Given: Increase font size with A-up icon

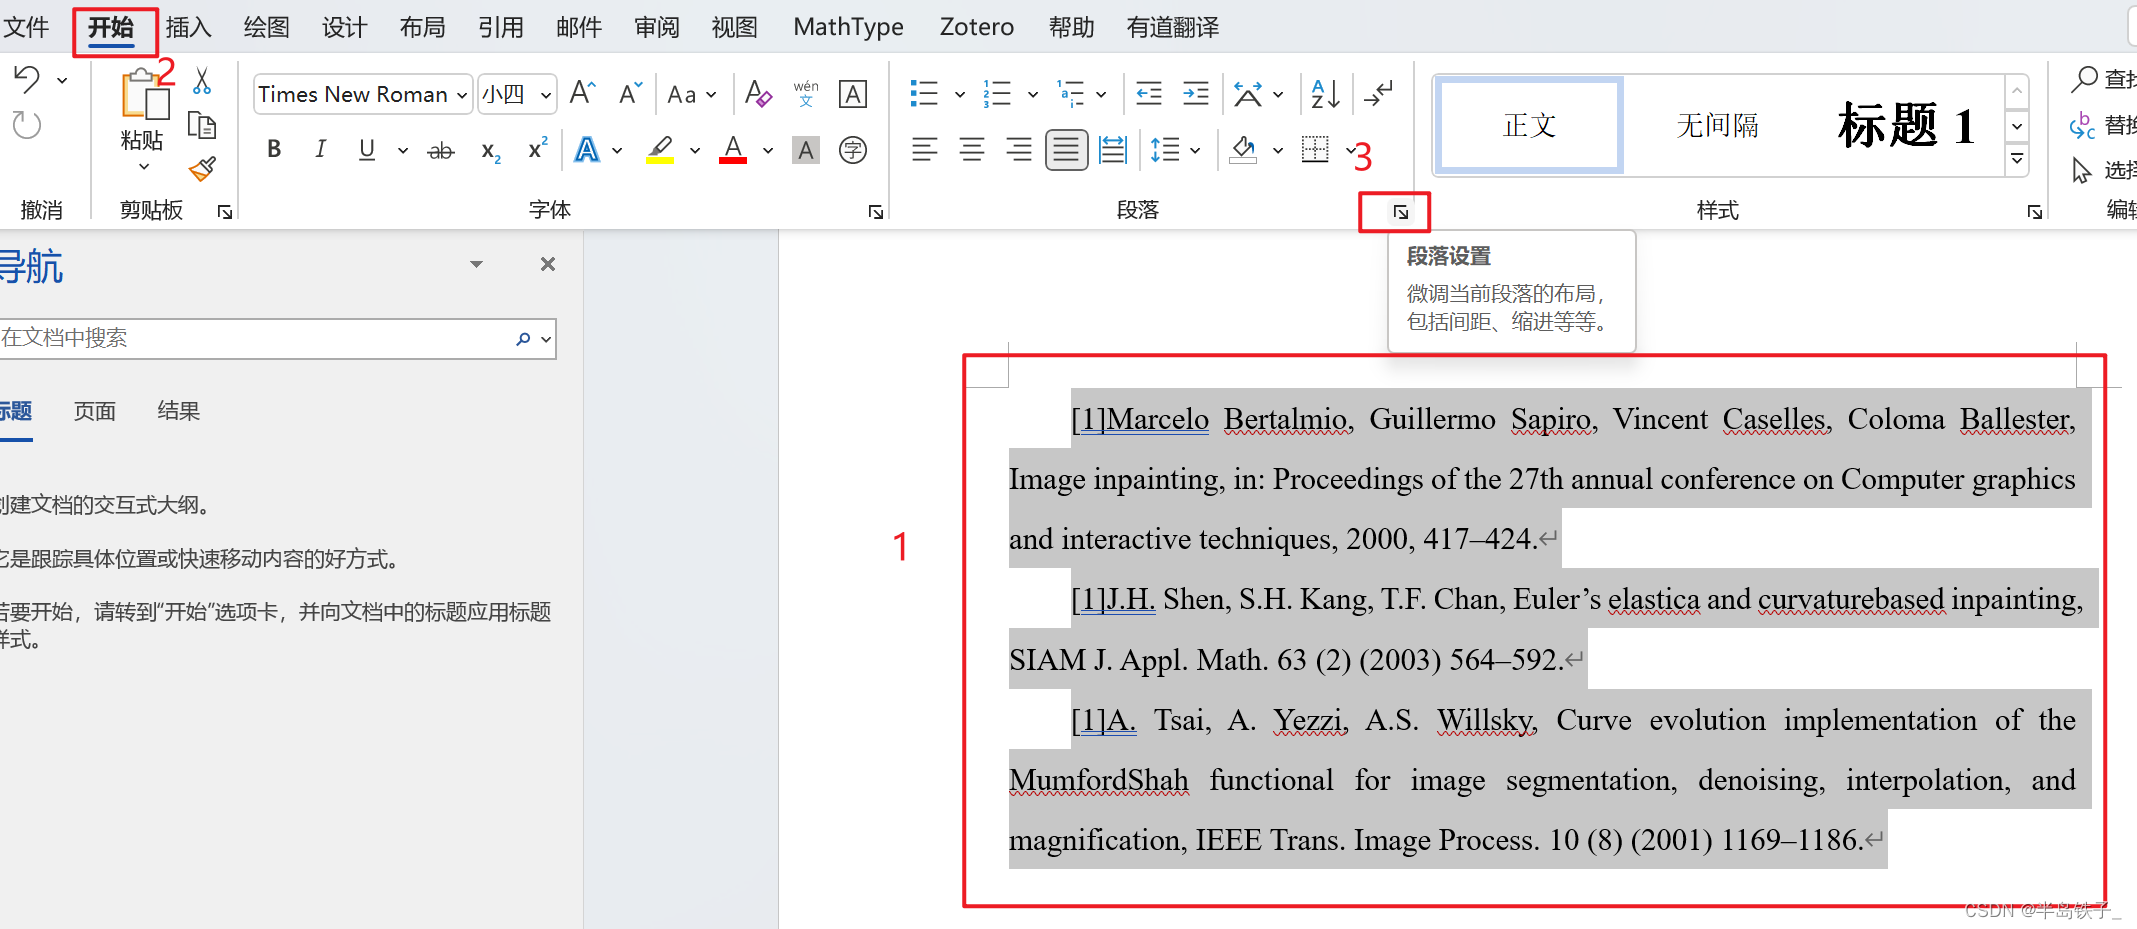Looking at the screenshot, I should click(x=582, y=94).
